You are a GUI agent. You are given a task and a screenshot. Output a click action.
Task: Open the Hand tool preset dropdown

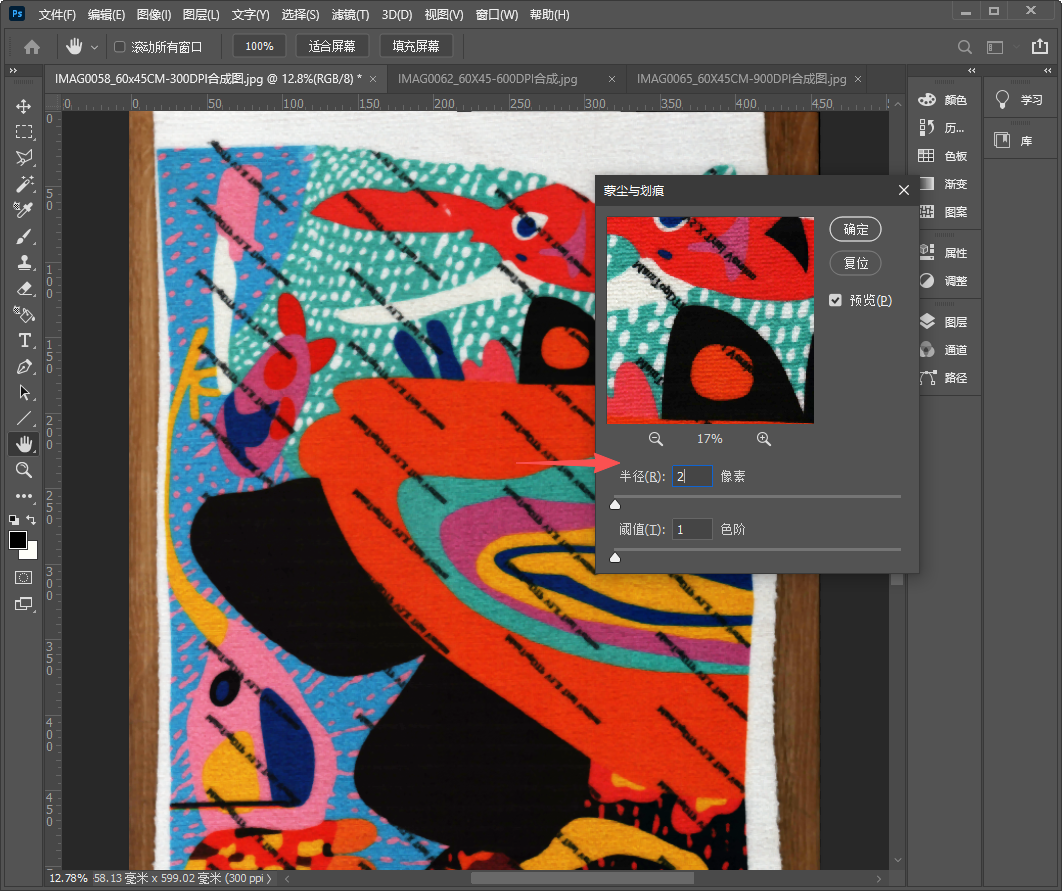(x=95, y=47)
